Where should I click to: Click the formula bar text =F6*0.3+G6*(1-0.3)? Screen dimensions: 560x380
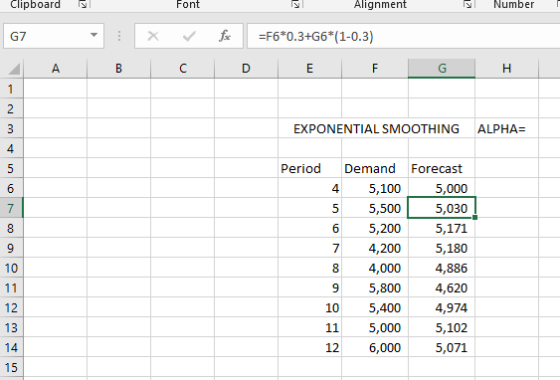(316, 36)
